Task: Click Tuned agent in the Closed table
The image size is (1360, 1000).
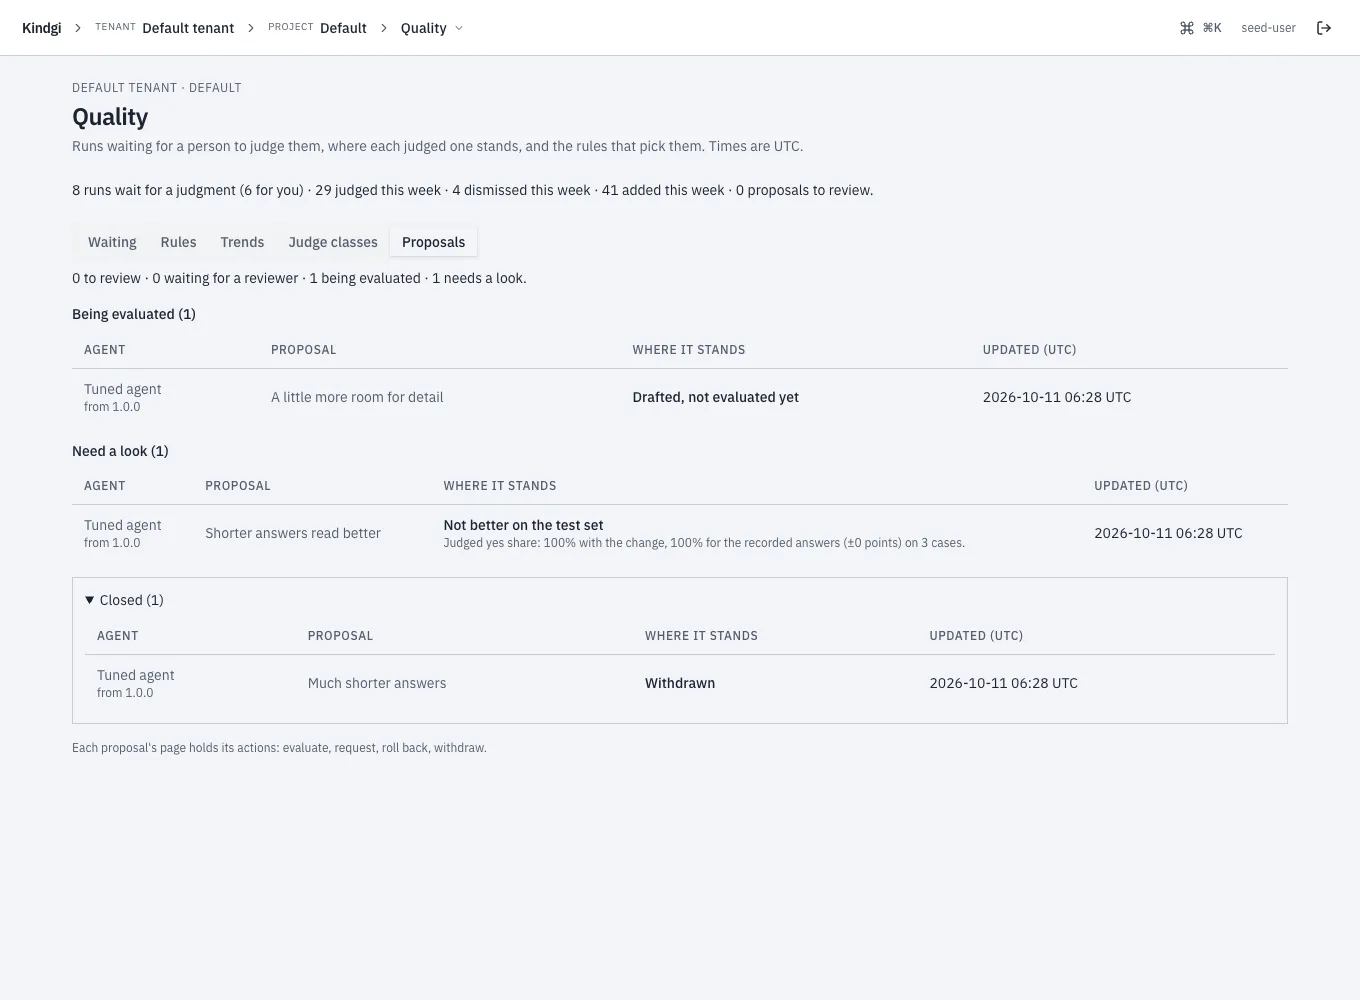Action: (135, 675)
